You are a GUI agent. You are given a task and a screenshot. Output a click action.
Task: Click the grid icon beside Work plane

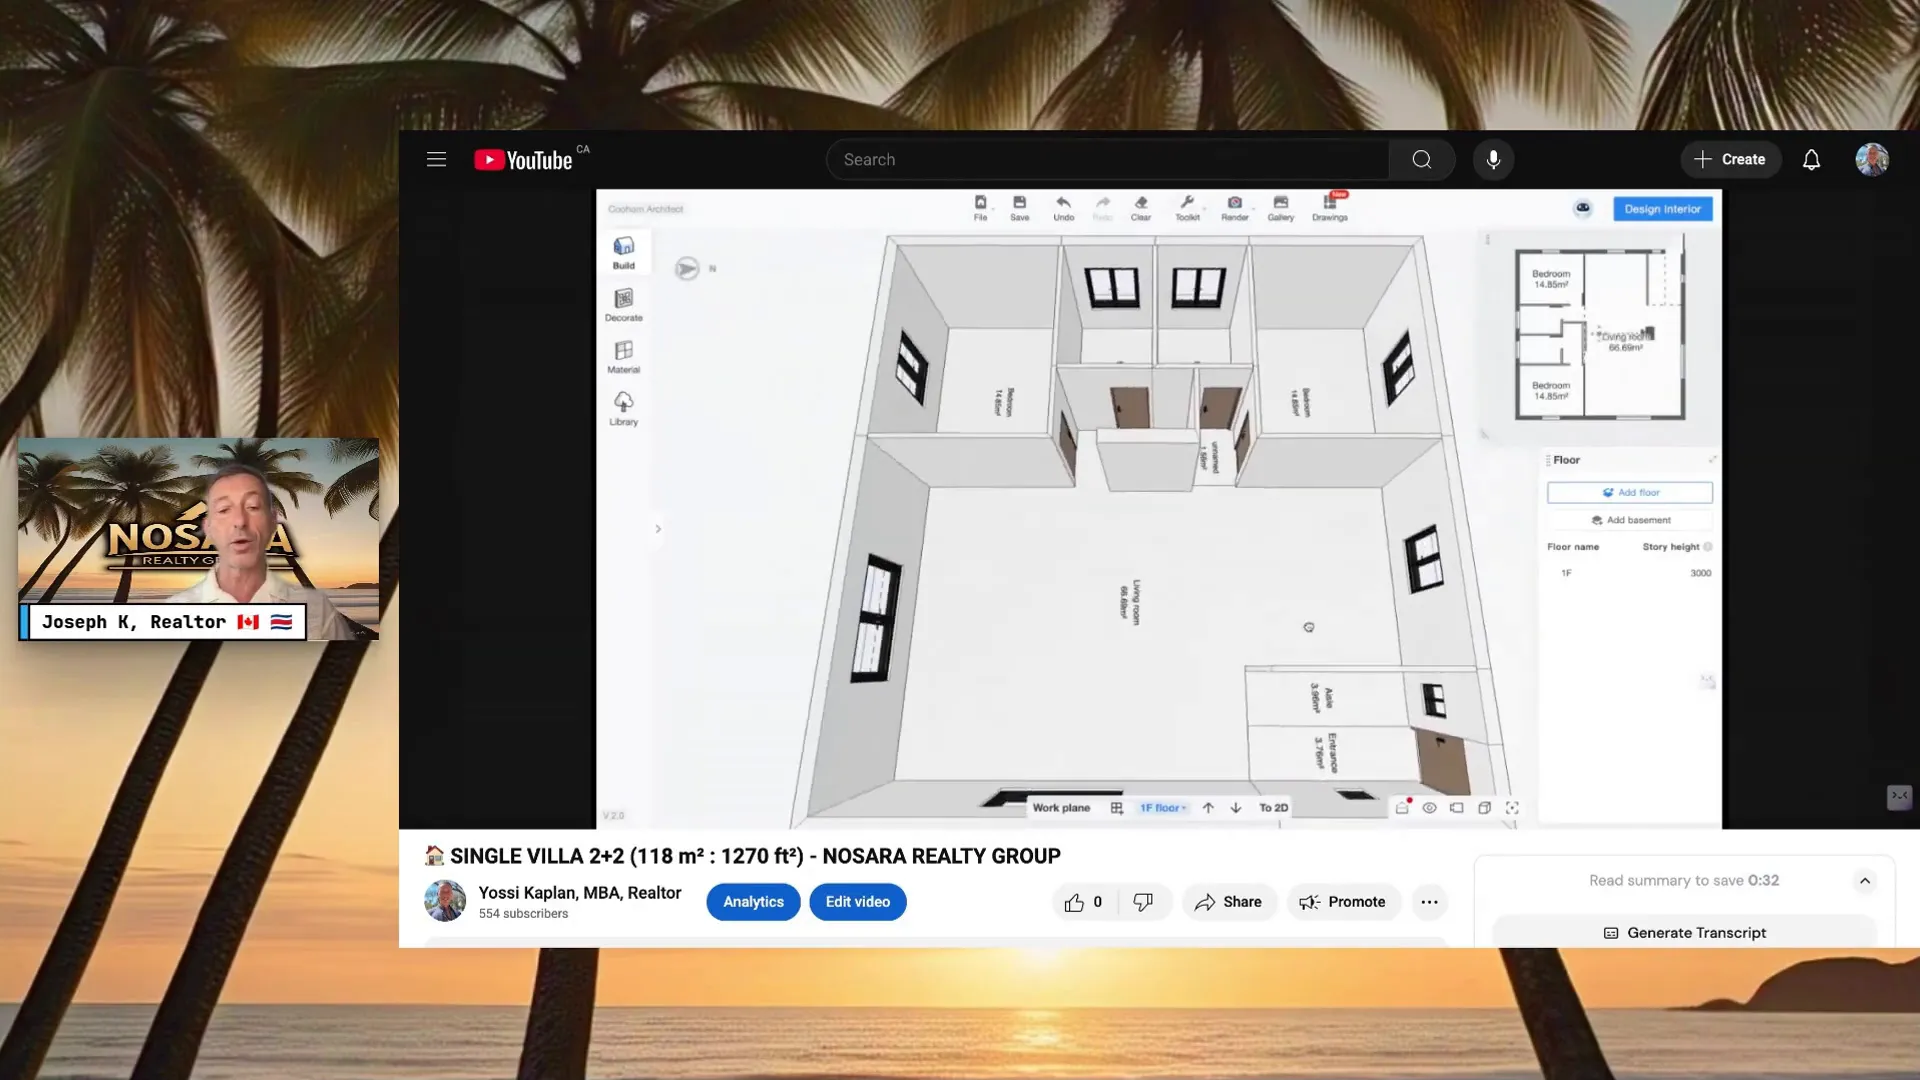click(1117, 808)
